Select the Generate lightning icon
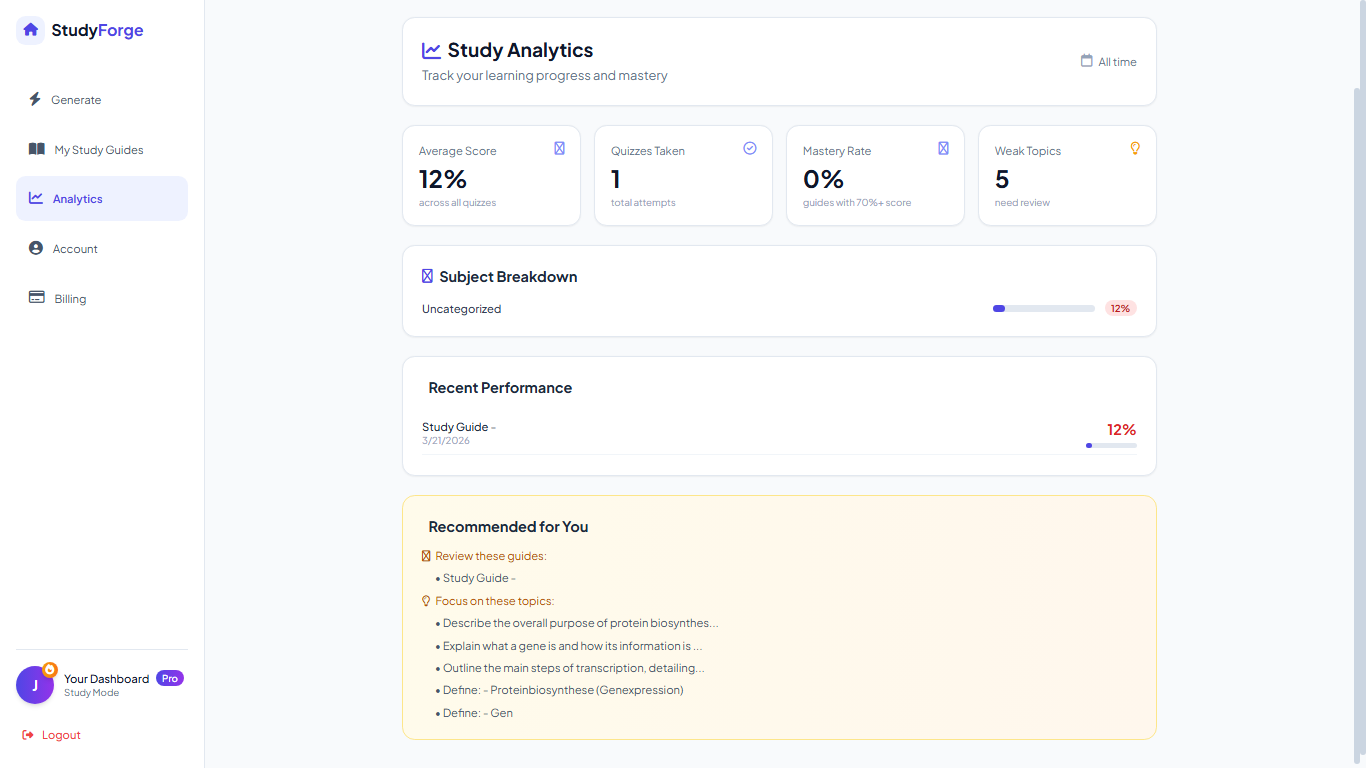This screenshot has width=1366, height=768. pos(34,99)
